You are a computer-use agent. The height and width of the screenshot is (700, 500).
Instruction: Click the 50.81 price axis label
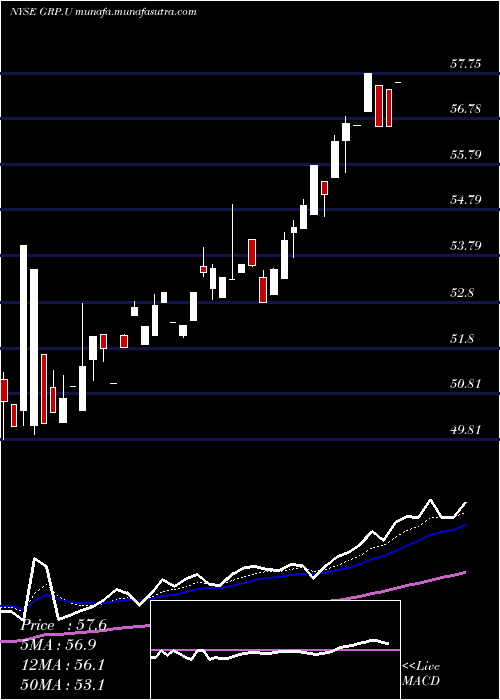click(x=465, y=383)
